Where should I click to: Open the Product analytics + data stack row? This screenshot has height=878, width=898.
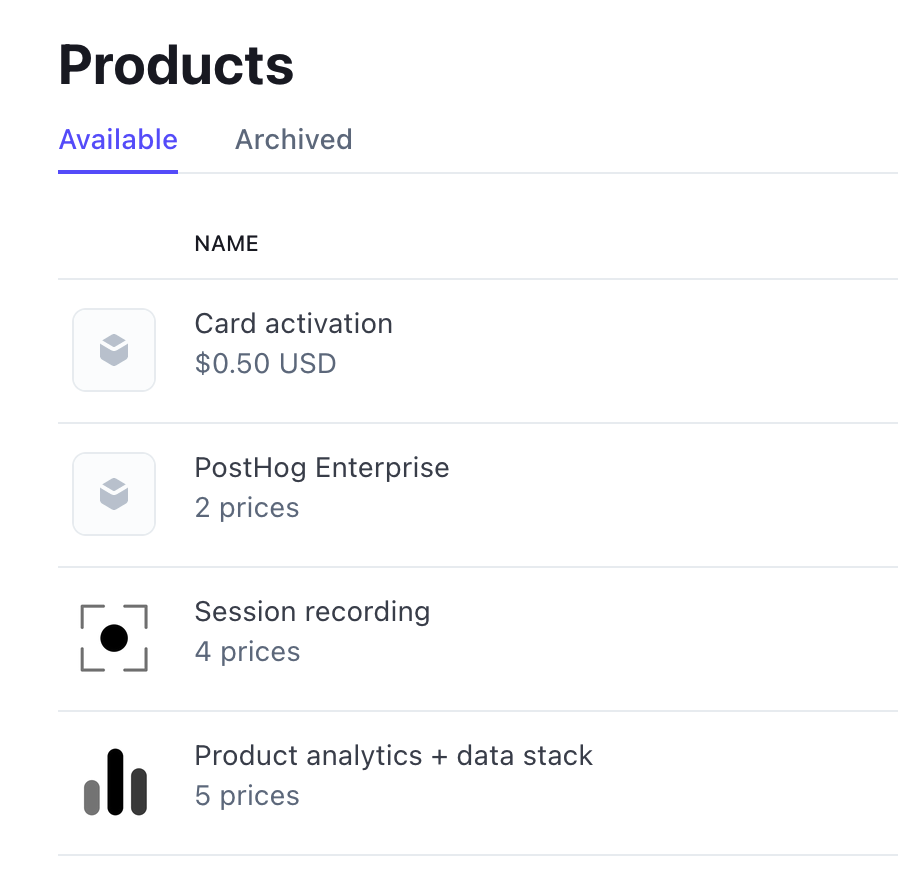point(394,755)
